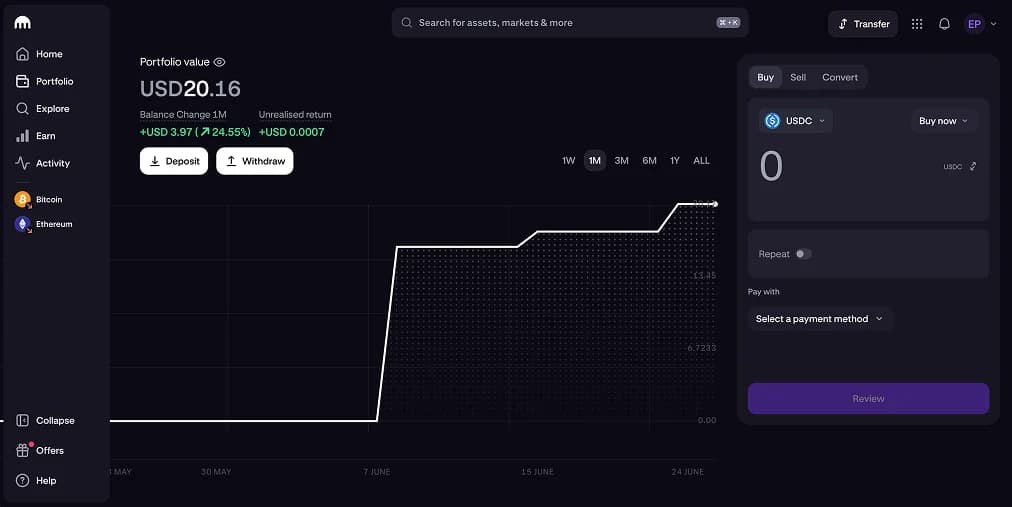Open the apps grid menu
This screenshot has height=507, width=1012.
tap(916, 24)
